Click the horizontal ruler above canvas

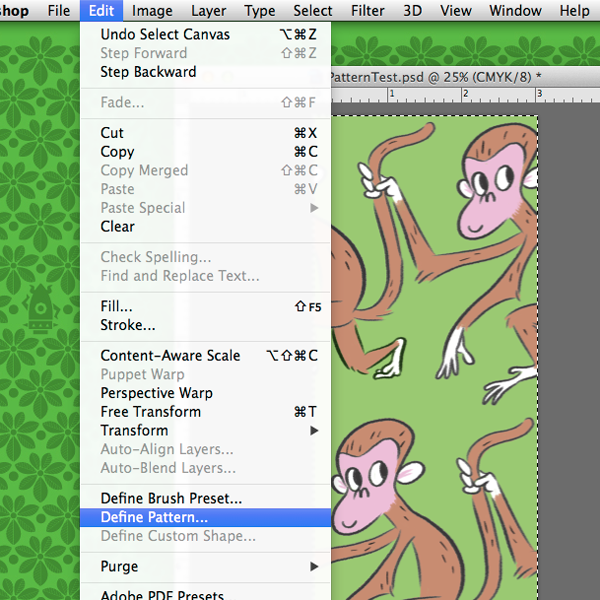[x=465, y=95]
